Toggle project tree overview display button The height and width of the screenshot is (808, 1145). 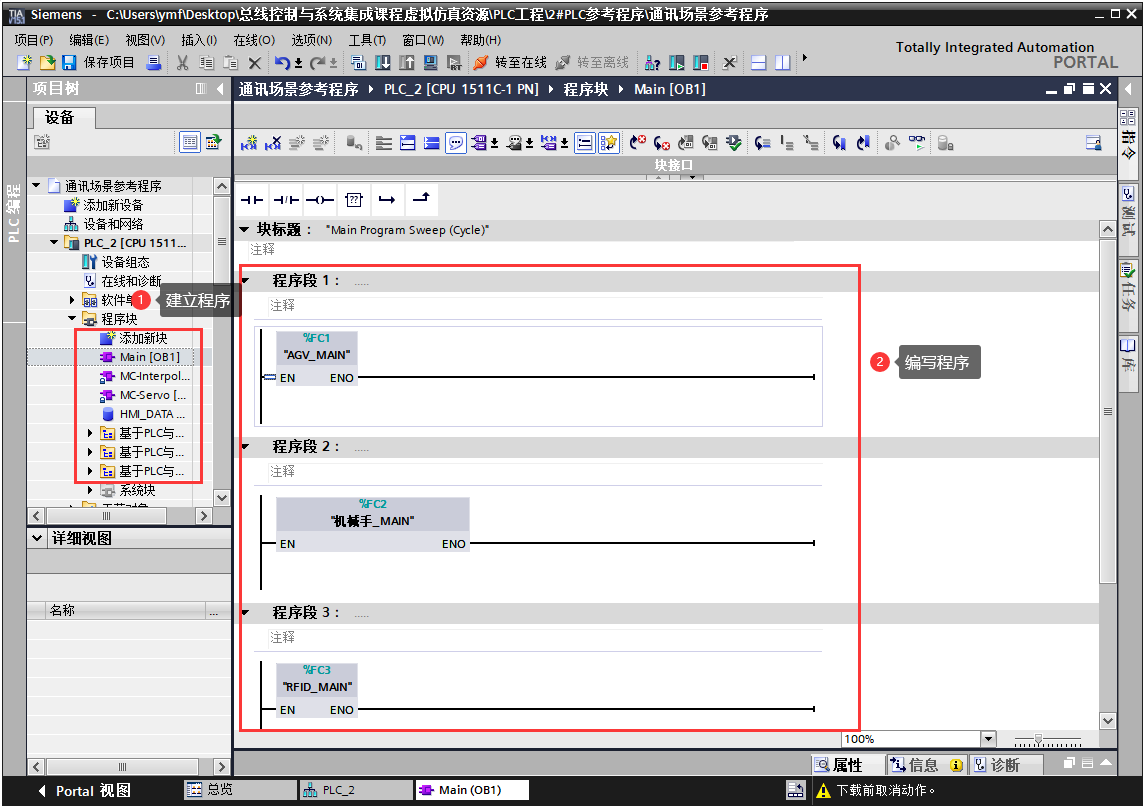click(x=190, y=142)
